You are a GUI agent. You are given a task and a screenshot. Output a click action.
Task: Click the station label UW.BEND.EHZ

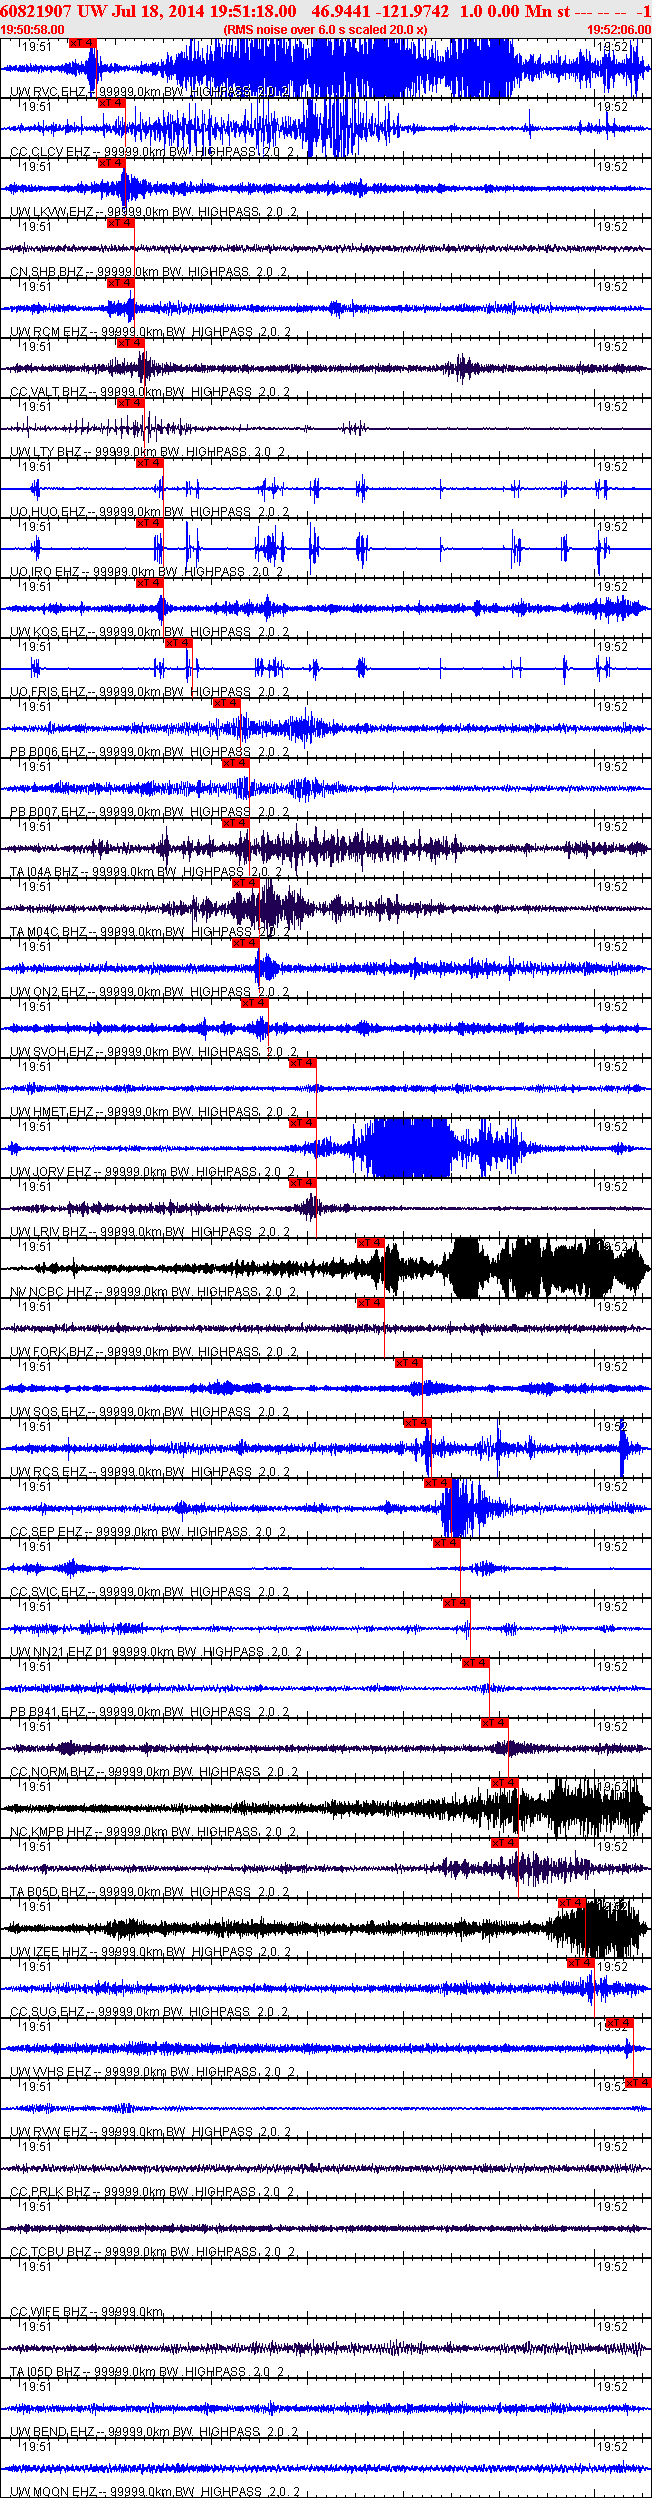click(53, 2432)
